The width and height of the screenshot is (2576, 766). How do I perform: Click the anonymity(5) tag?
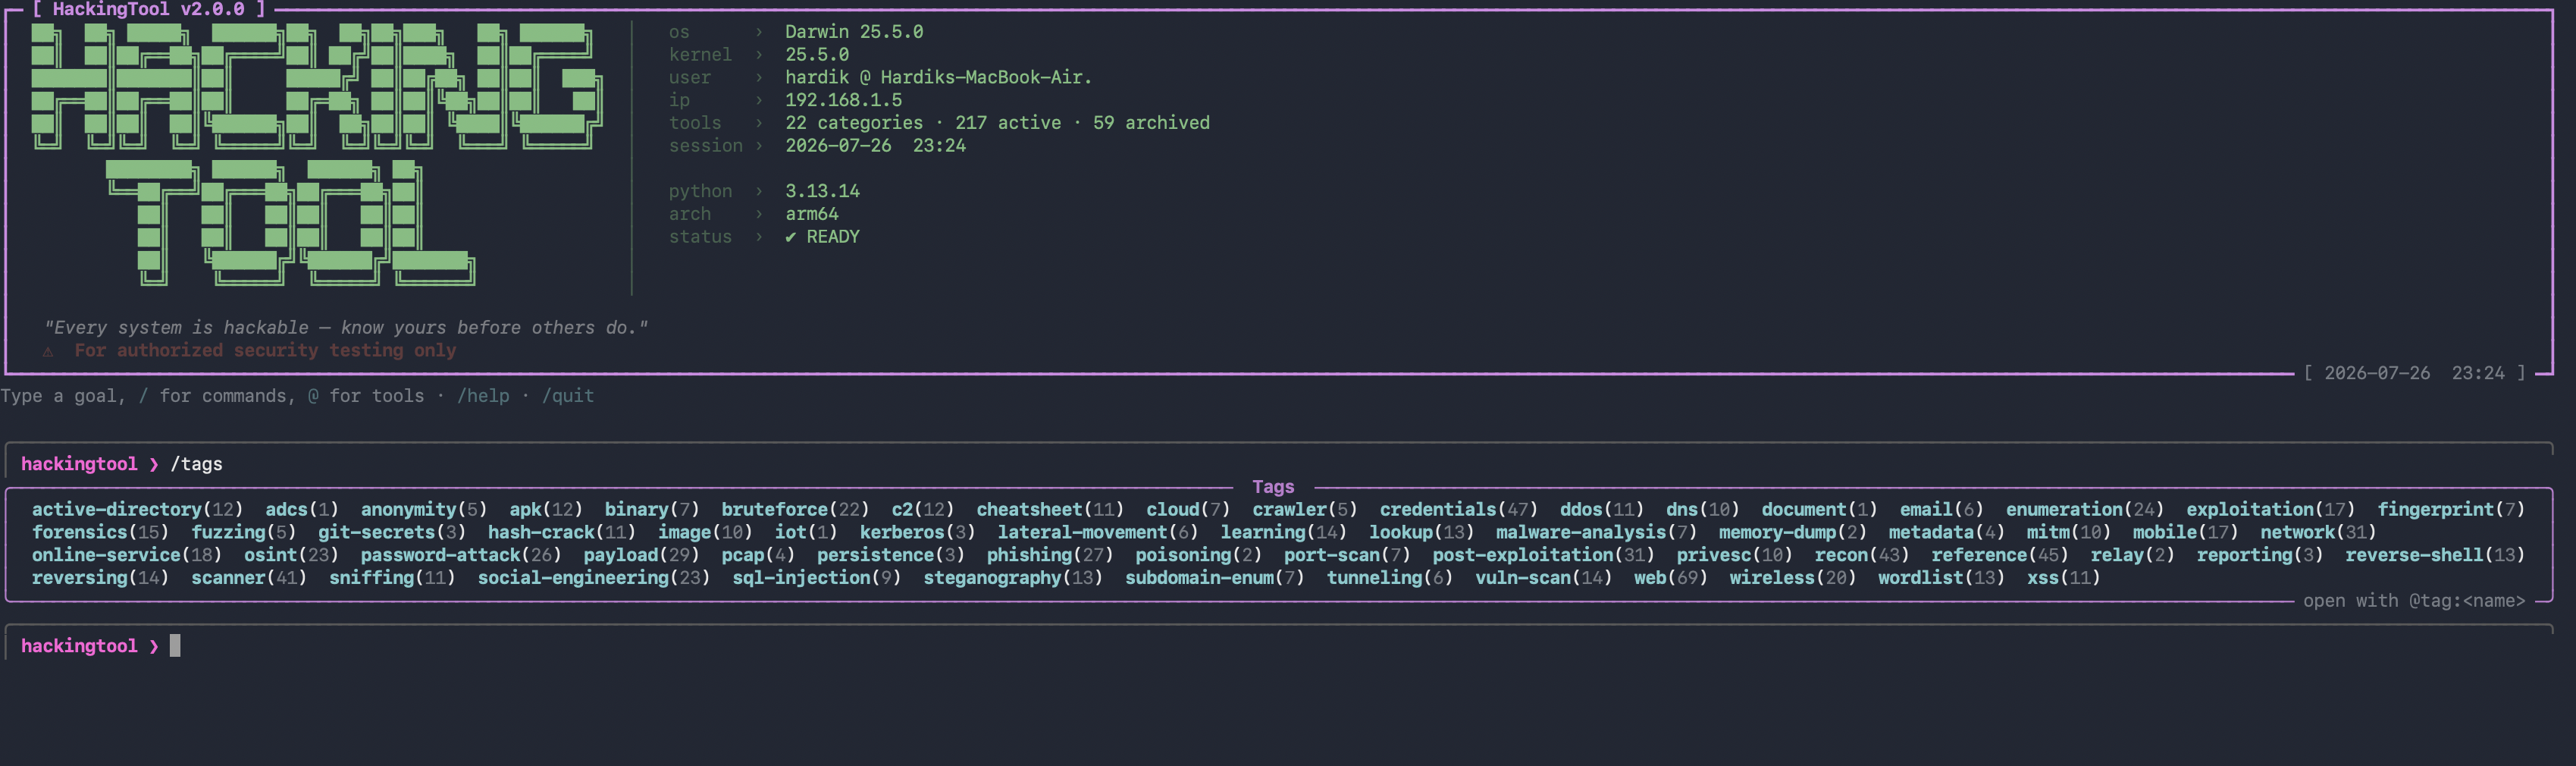coord(423,509)
